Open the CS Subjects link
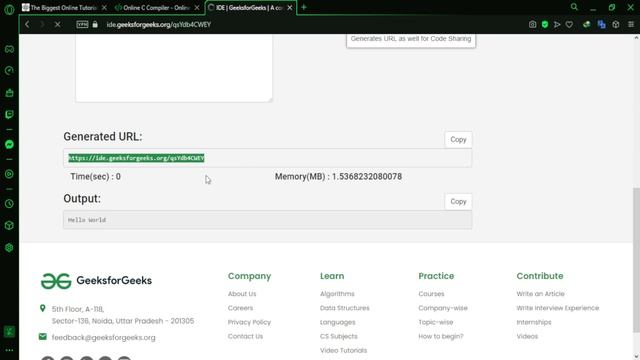The image size is (640, 360). (339, 336)
